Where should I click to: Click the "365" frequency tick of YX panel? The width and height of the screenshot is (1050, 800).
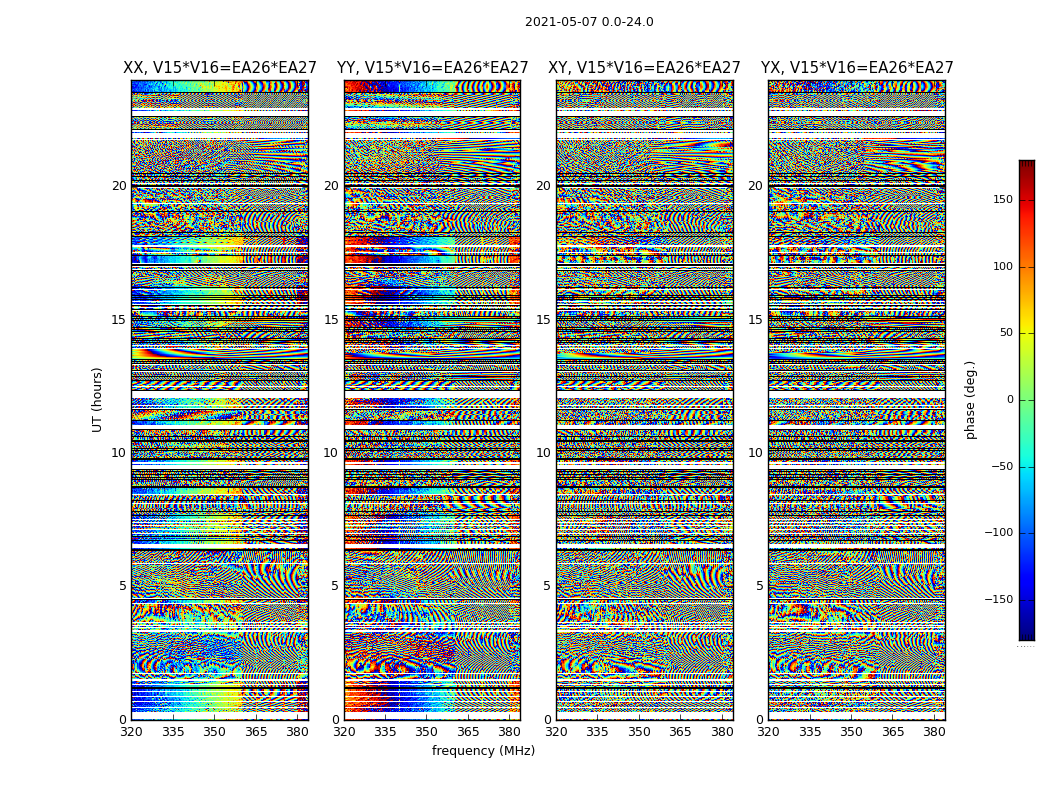893,732
